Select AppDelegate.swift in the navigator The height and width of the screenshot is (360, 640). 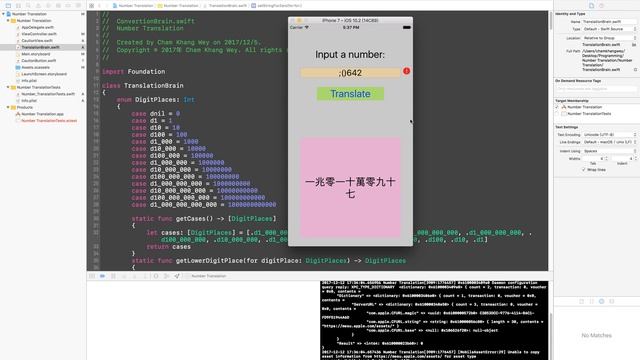37,27
